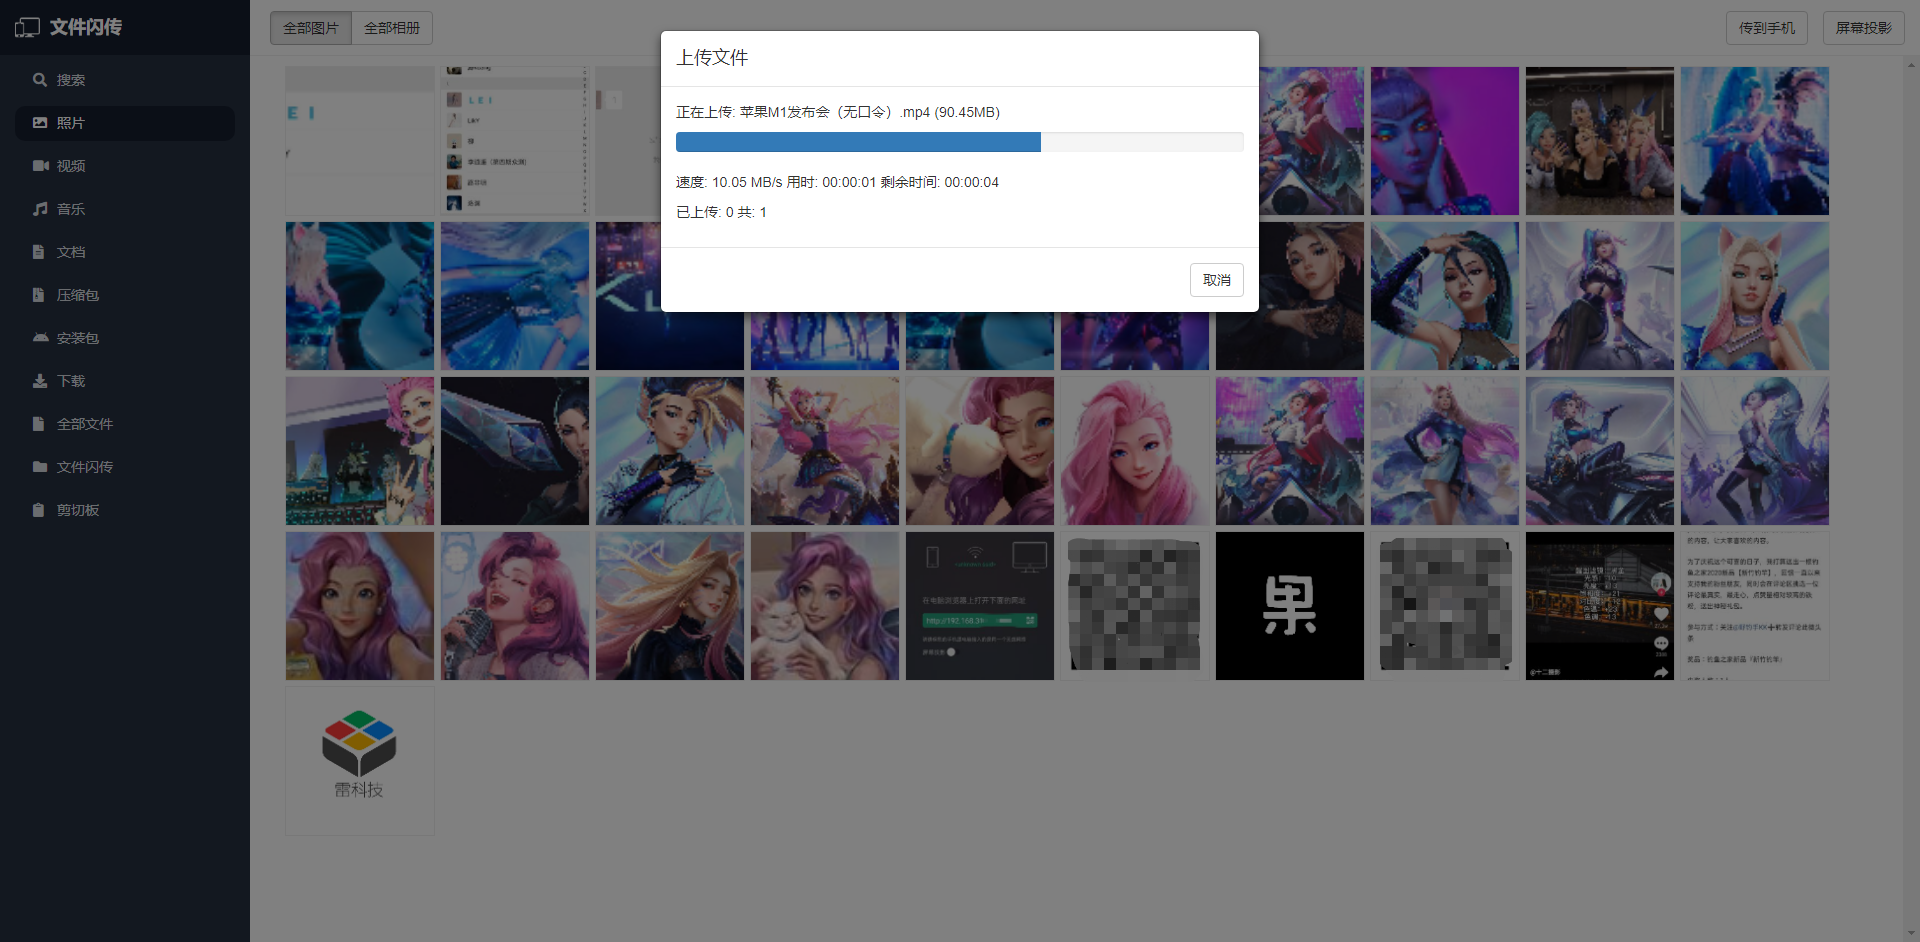Open the blonde fox-ears girl thumbnail
The width and height of the screenshot is (1920, 942).
(1755, 296)
